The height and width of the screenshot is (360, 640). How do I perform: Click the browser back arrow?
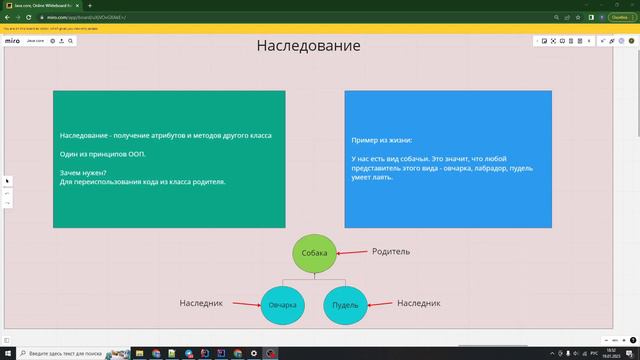point(7,18)
